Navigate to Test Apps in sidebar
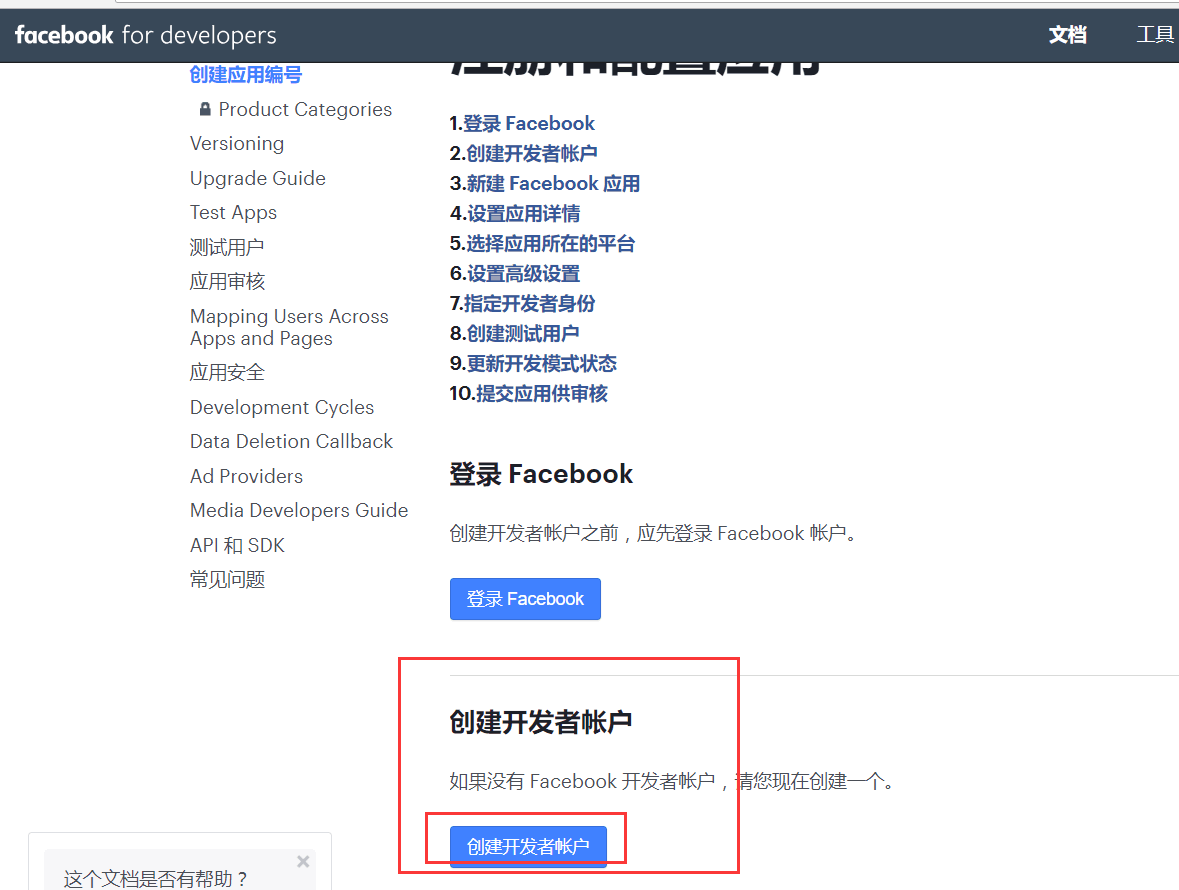The image size is (1179, 890). point(233,213)
